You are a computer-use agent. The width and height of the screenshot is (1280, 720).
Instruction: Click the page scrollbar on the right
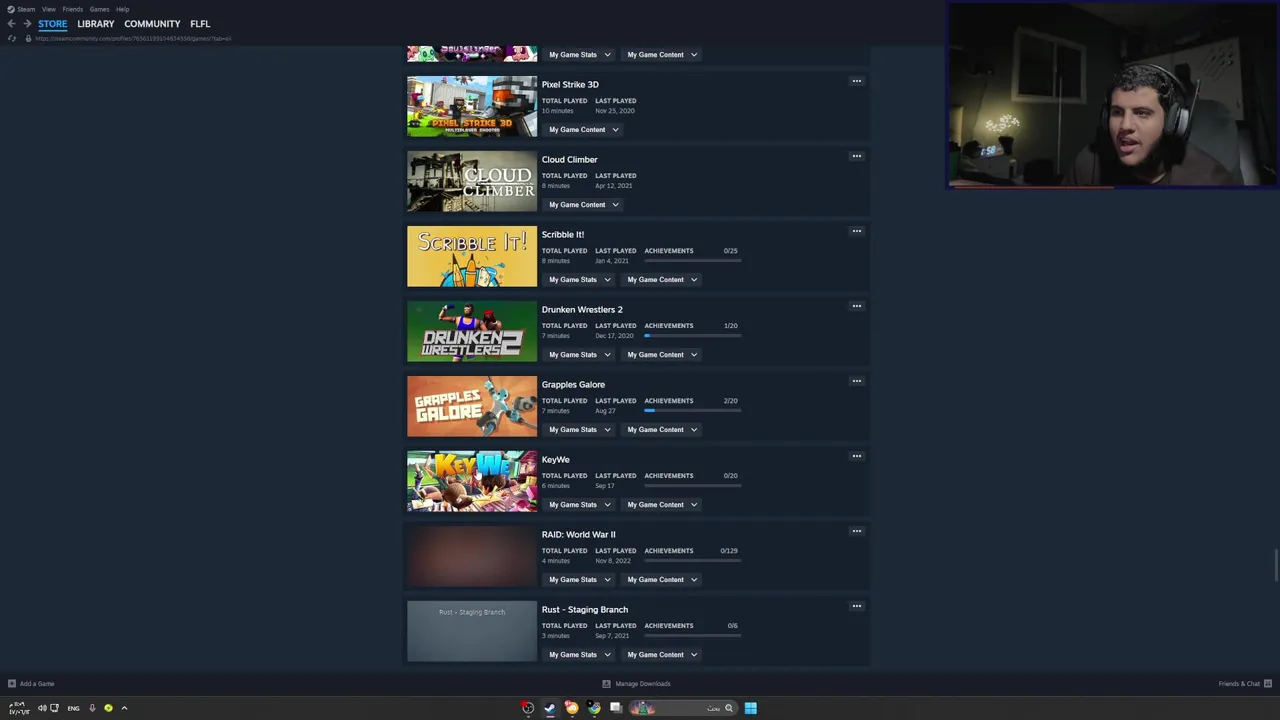pos(1276,564)
